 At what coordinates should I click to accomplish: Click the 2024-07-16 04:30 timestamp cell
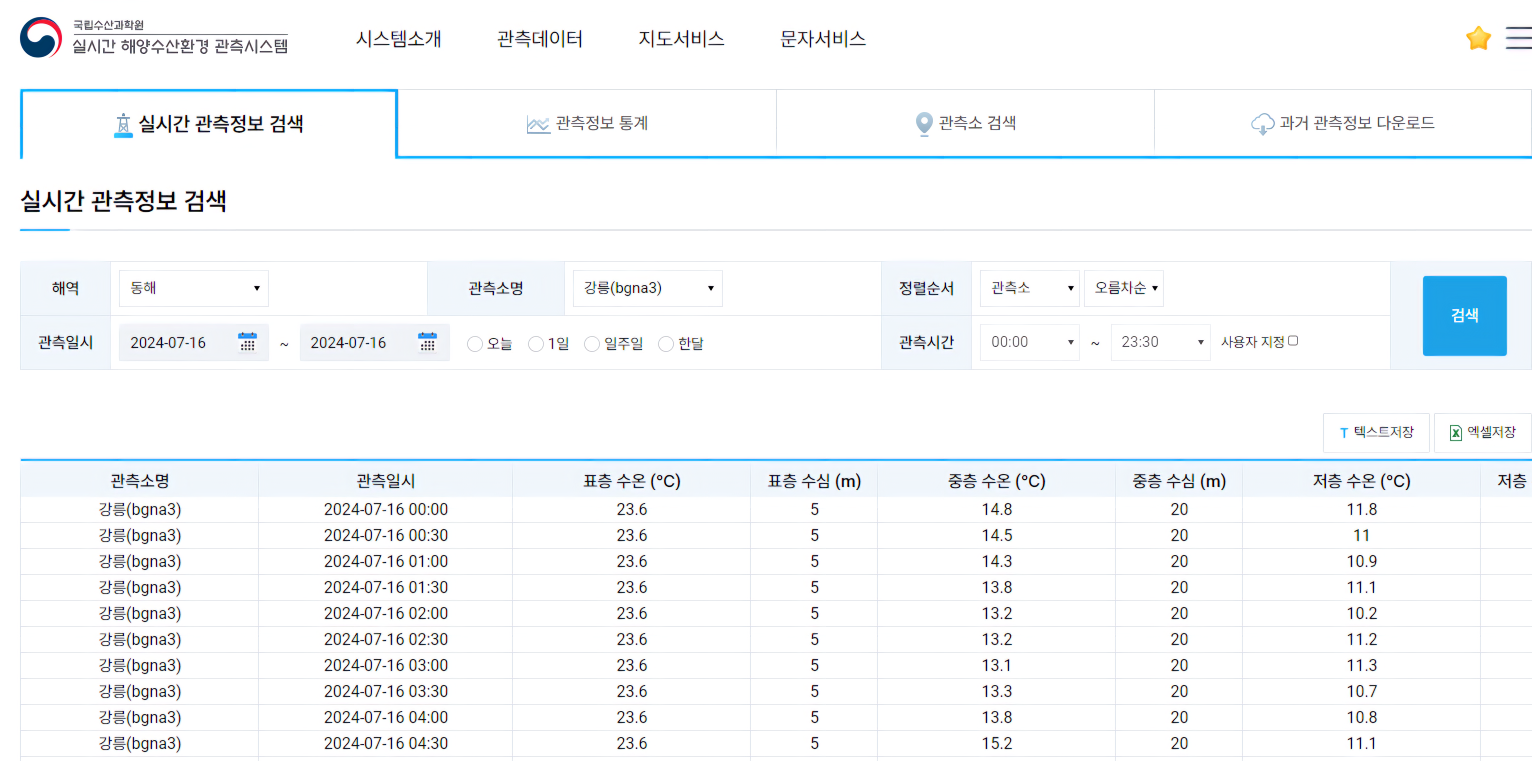point(386,744)
